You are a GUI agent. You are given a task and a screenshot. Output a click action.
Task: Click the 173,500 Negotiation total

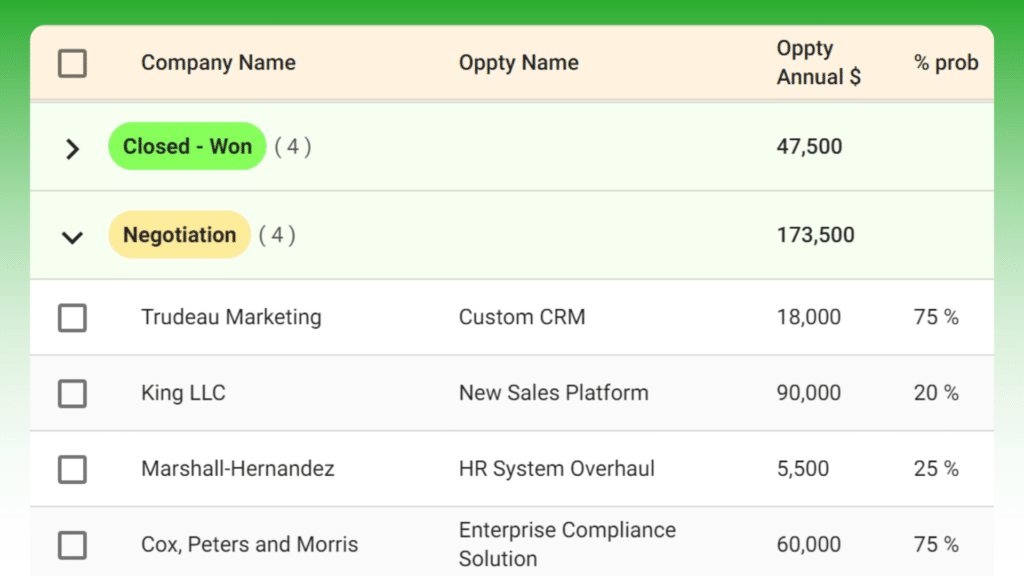tap(815, 234)
